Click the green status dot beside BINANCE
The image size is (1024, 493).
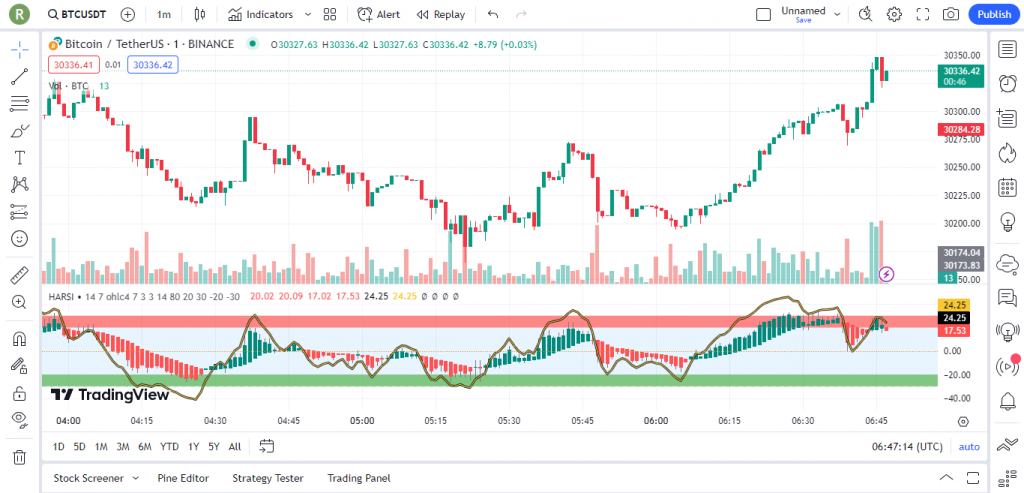point(251,44)
